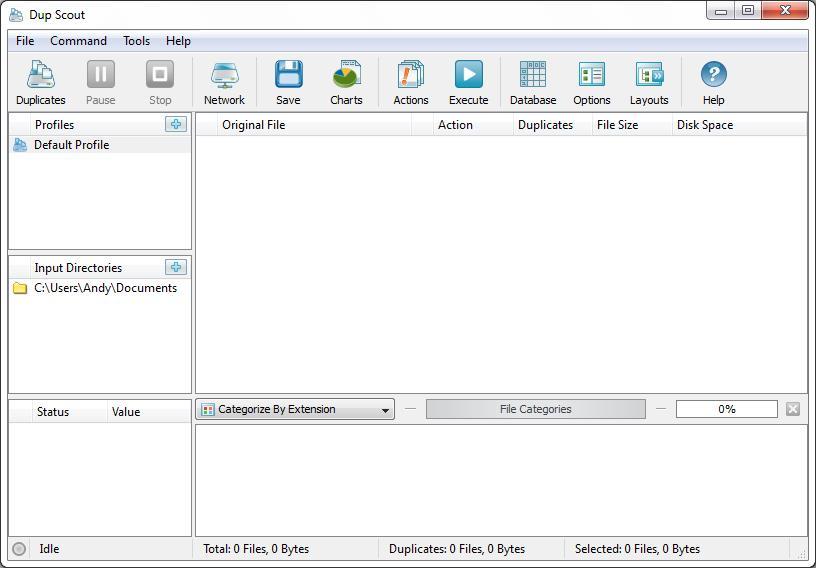Click the X button next to 0%
The height and width of the screenshot is (568, 816).
[x=793, y=409]
